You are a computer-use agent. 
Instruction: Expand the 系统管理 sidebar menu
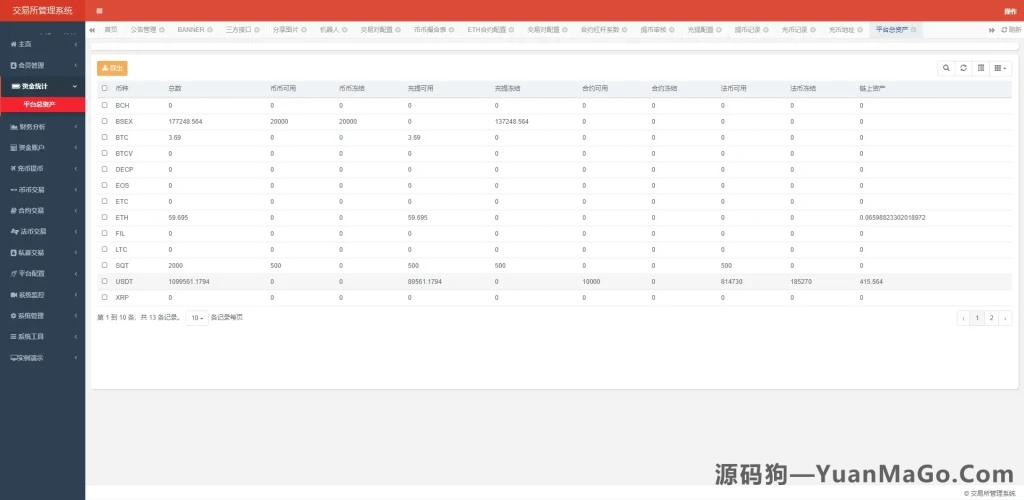pyautogui.click(x=42, y=316)
